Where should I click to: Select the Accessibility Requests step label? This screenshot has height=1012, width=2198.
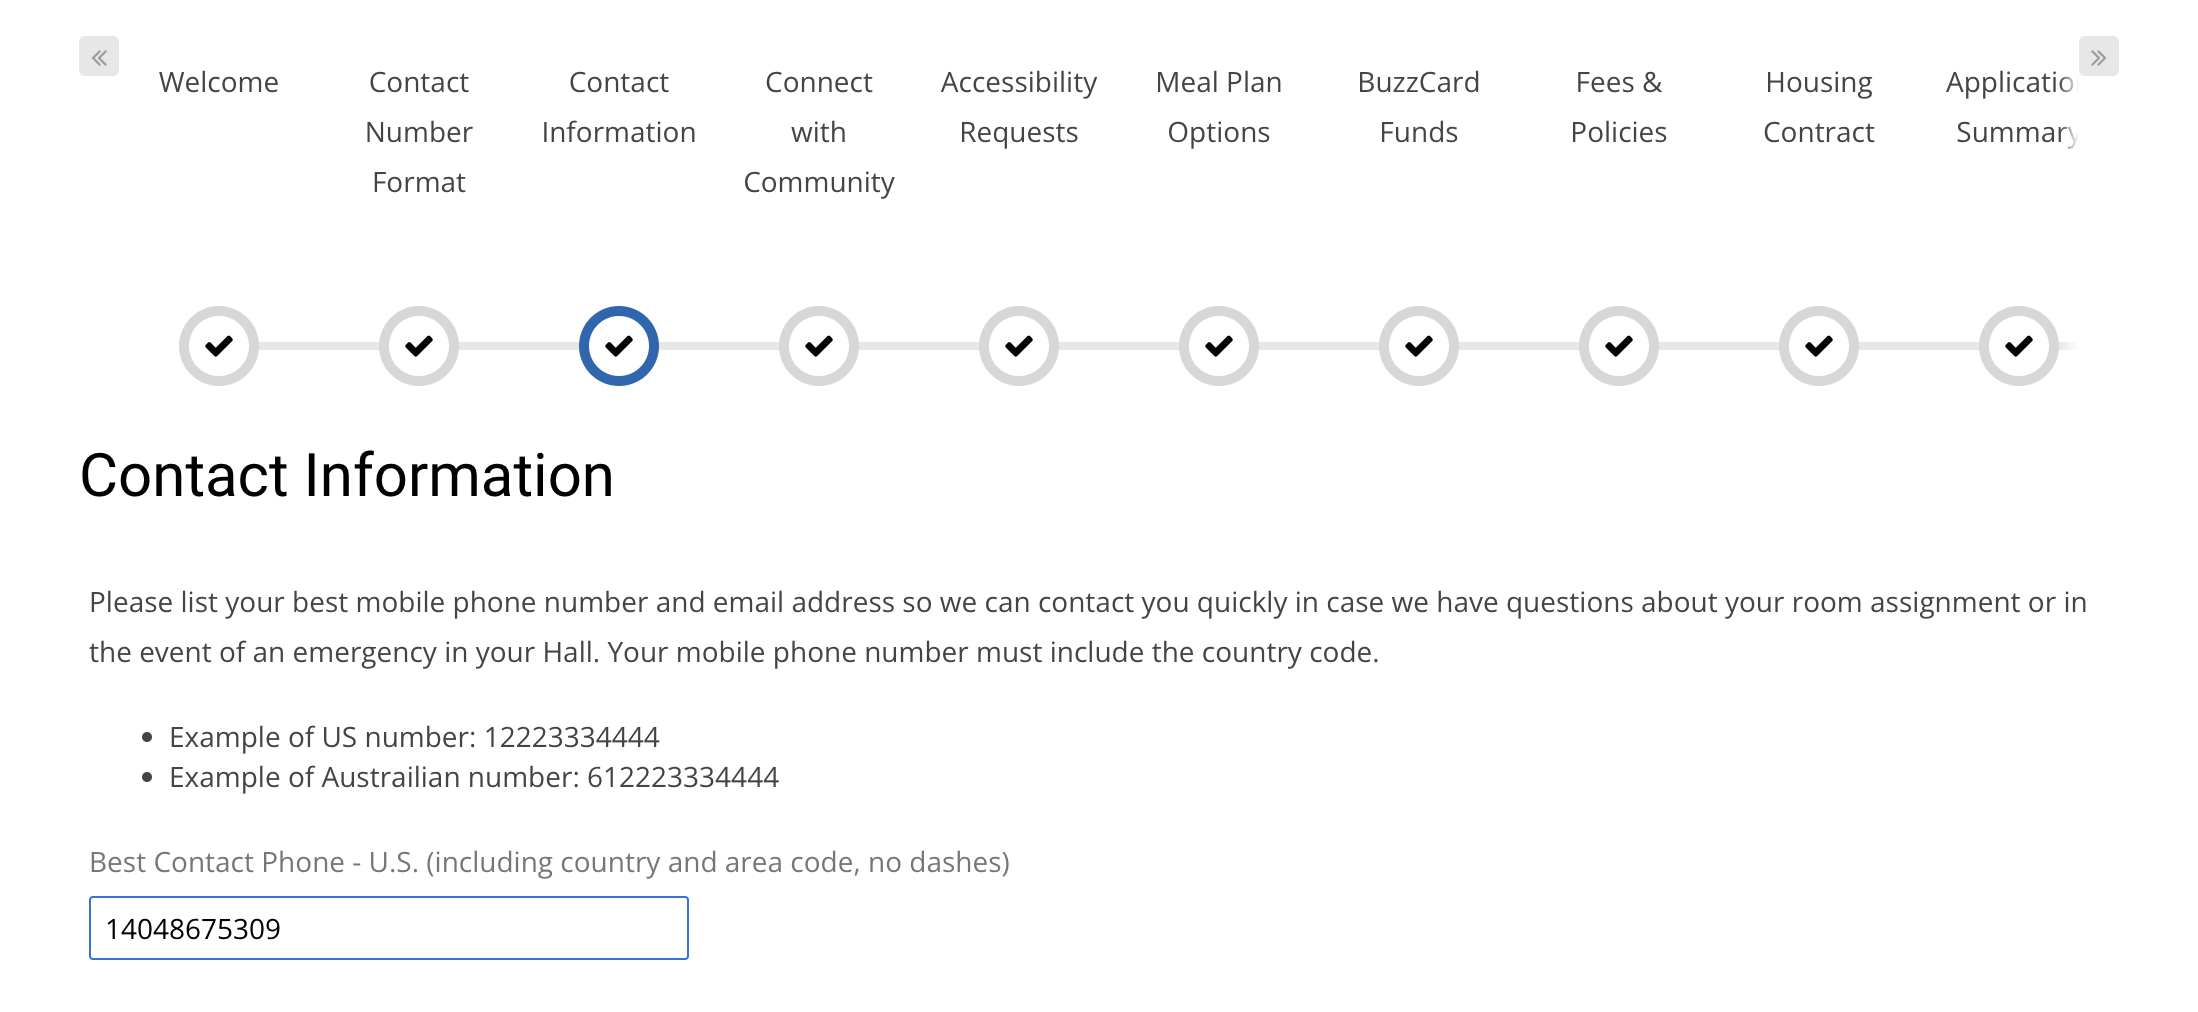pos(1019,107)
